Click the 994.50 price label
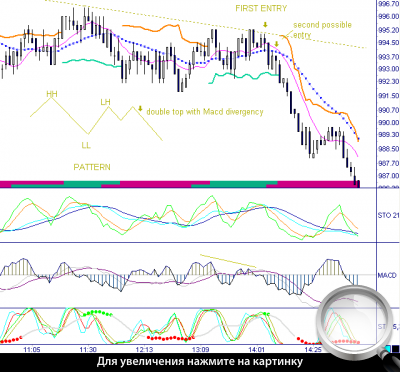The width and height of the screenshot is (400, 372). click(x=389, y=43)
